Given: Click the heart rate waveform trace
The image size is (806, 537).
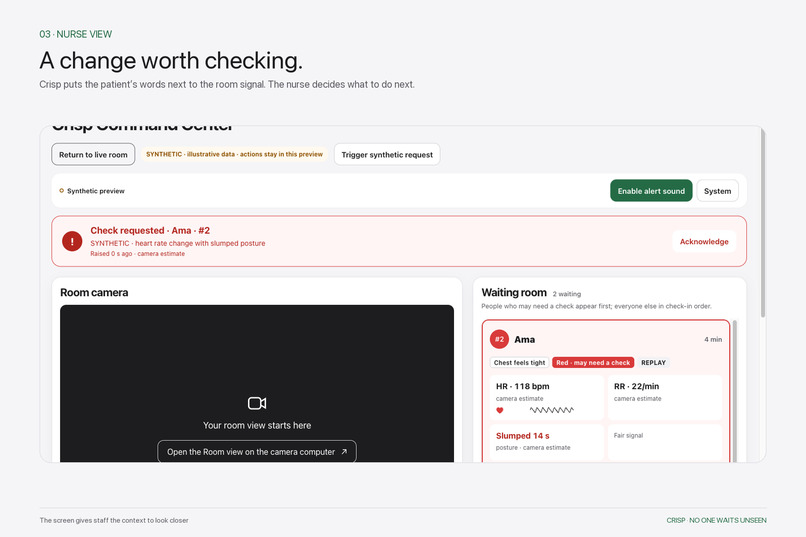Looking at the screenshot, I should click(x=552, y=410).
